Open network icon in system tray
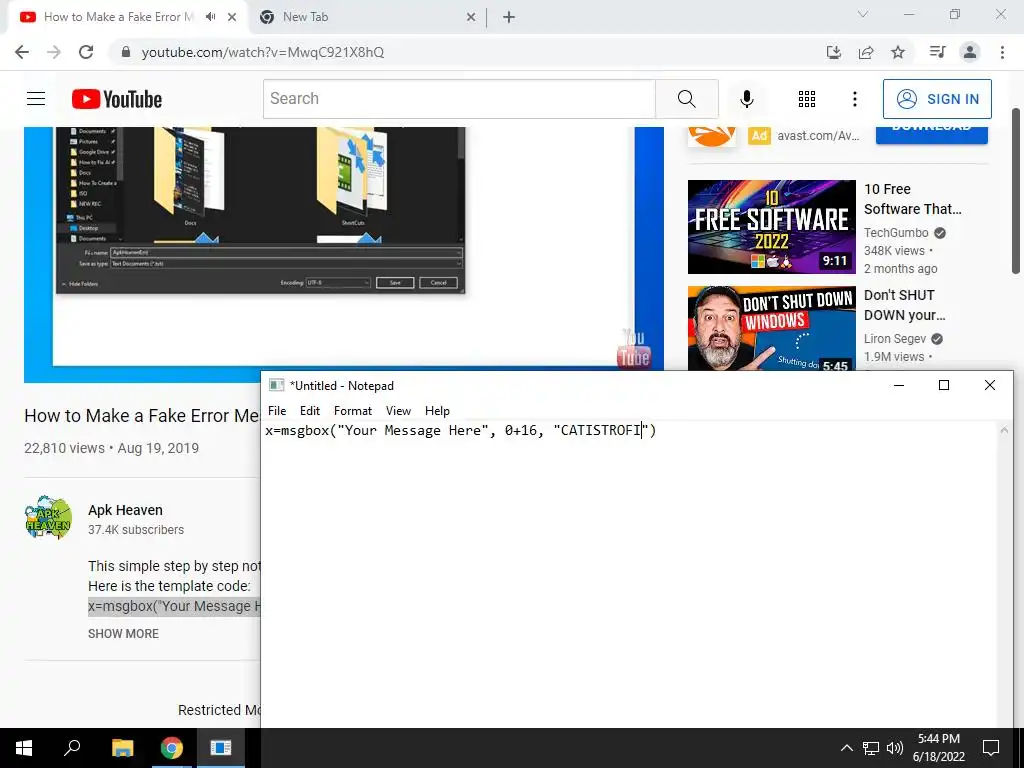The height and width of the screenshot is (768, 1024). pyautogui.click(x=871, y=748)
